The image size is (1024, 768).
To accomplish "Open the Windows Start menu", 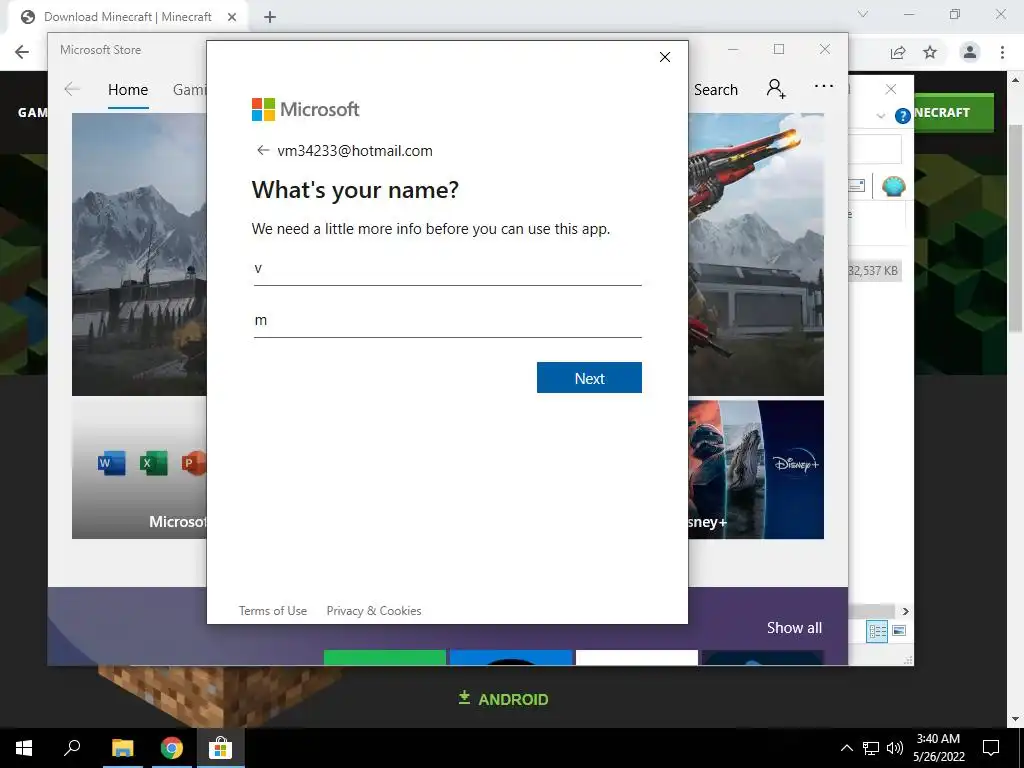I will (24, 748).
